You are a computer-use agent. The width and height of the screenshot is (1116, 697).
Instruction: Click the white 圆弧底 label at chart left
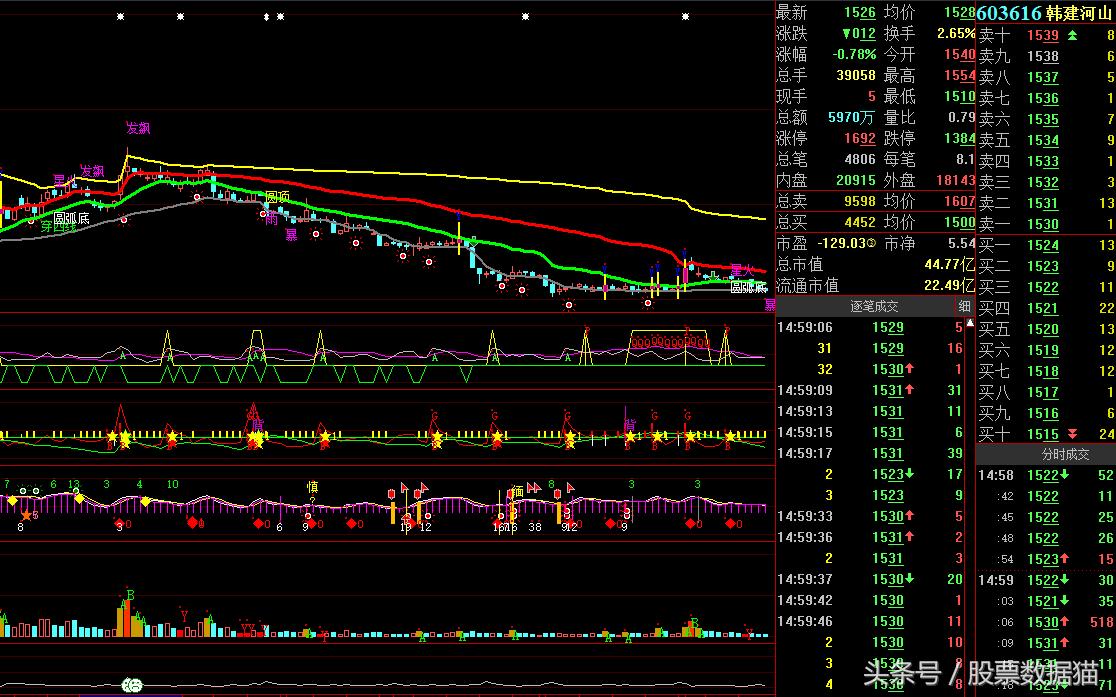click(x=71, y=217)
